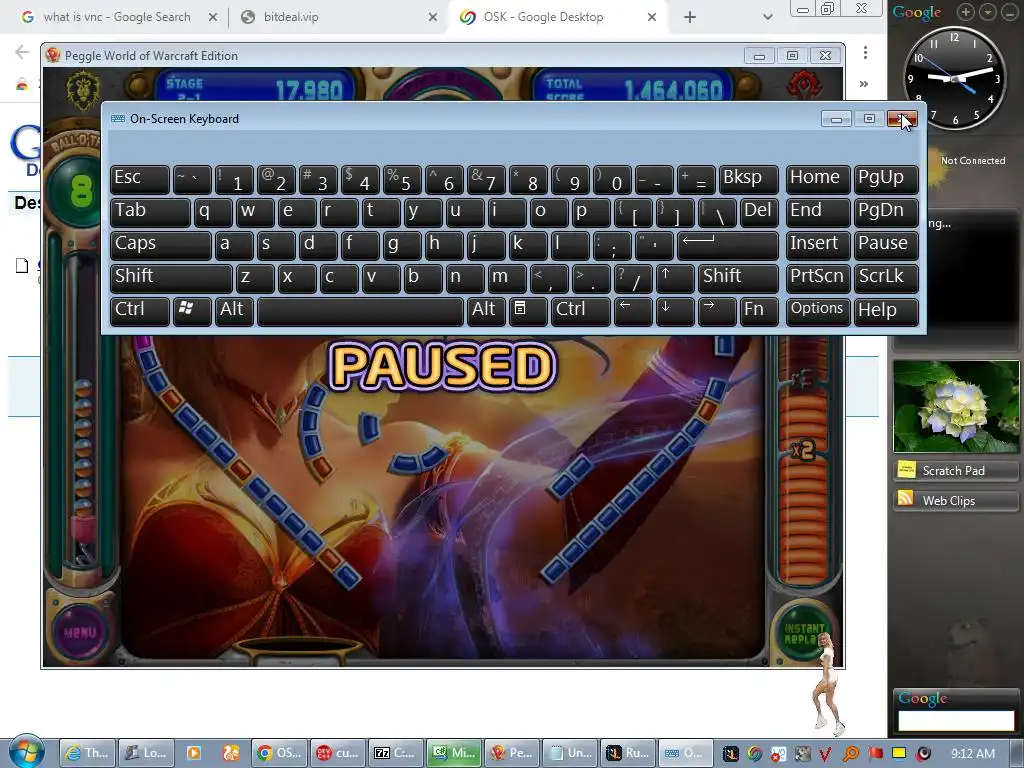Click the Tab key
This screenshot has height=768, width=1024.
click(150, 212)
